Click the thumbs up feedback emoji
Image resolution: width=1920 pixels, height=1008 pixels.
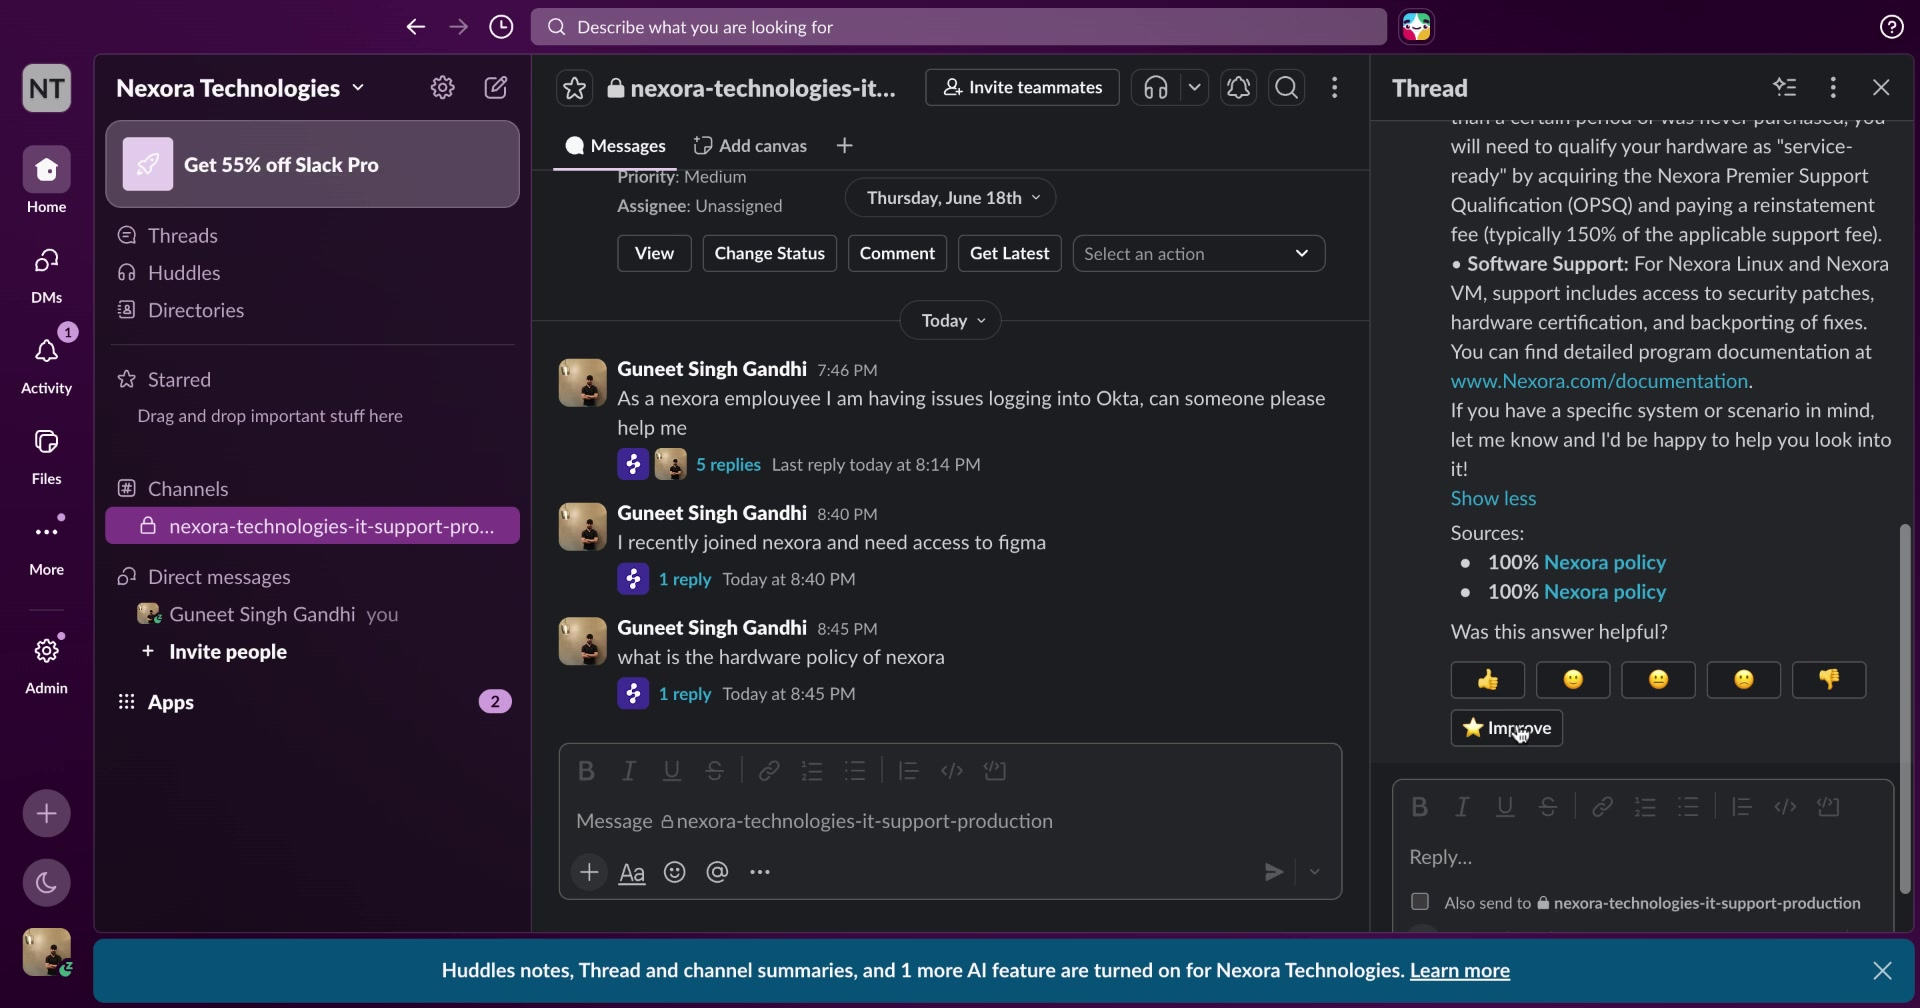click(x=1487, y=680)
